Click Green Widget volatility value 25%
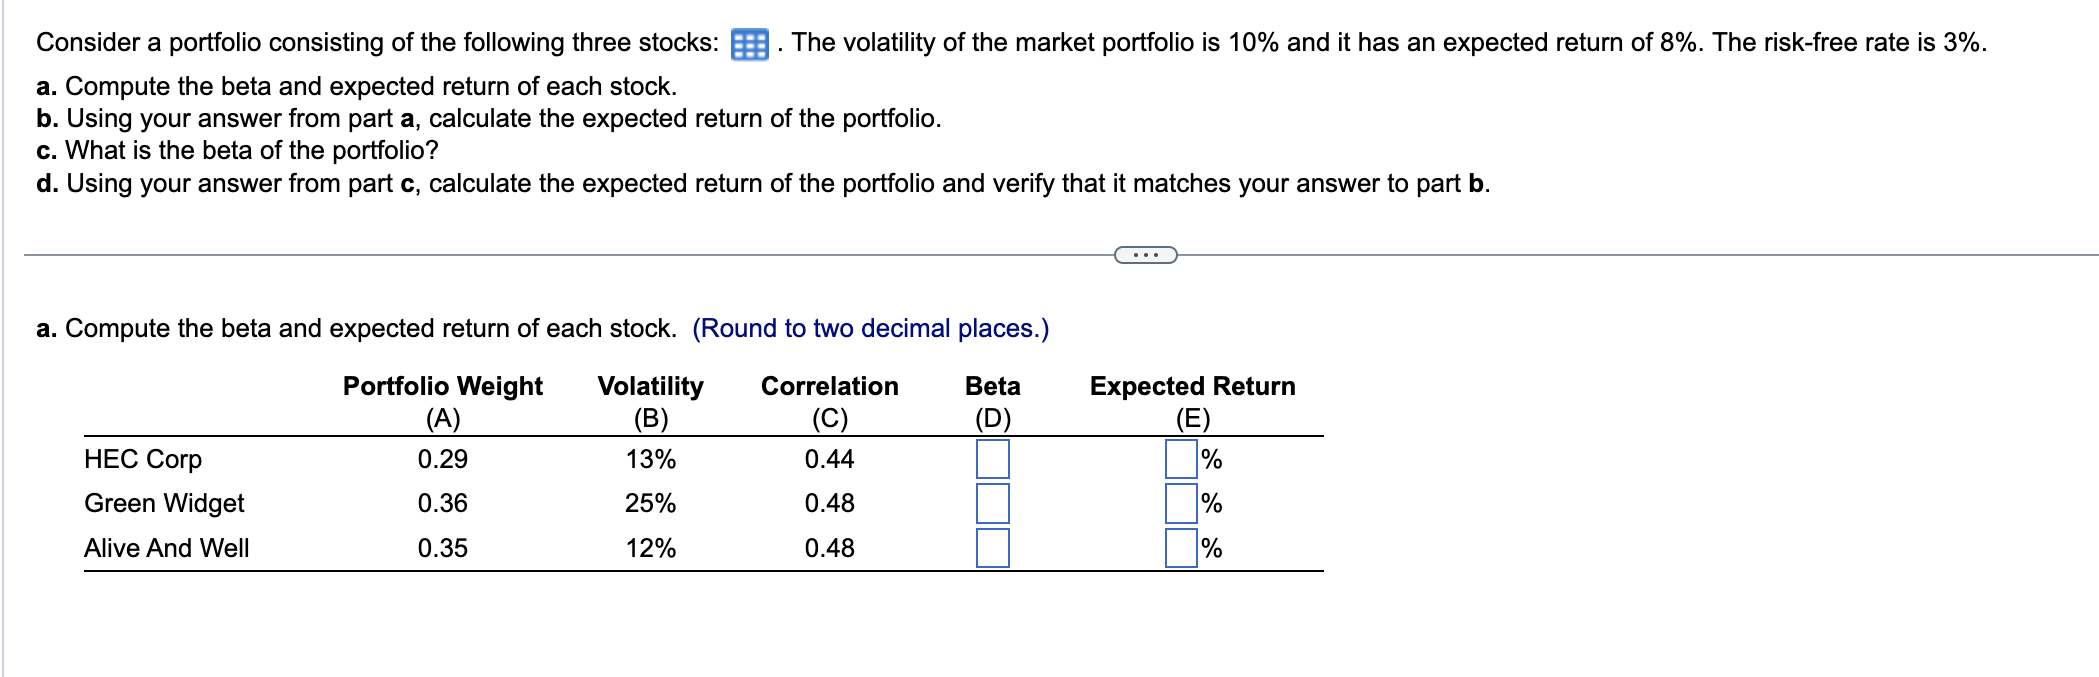Screen dimensions: 2099x677 (650, 503)
